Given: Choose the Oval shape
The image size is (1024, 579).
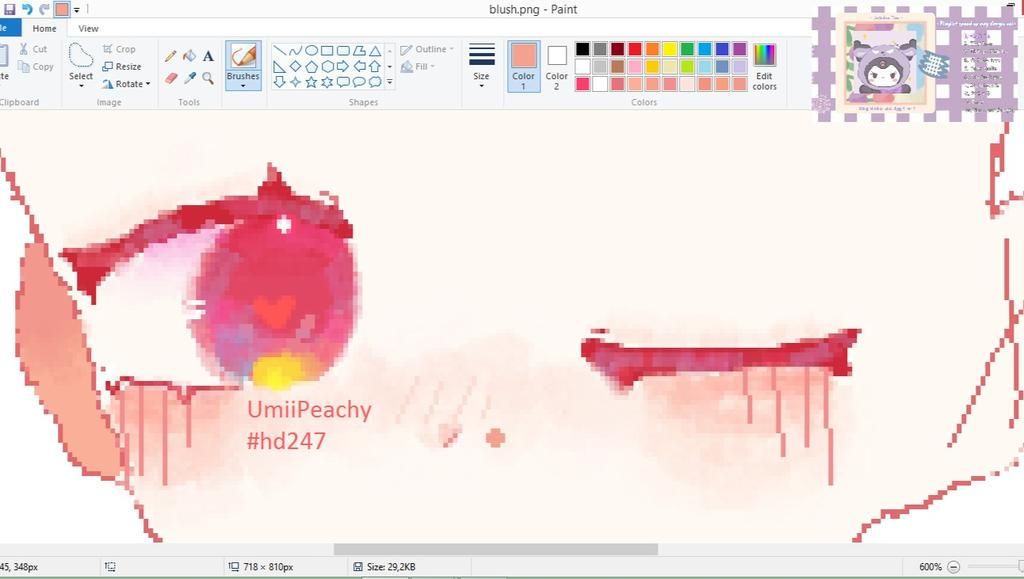Looking at the screenshot, I should pos(312,50).
